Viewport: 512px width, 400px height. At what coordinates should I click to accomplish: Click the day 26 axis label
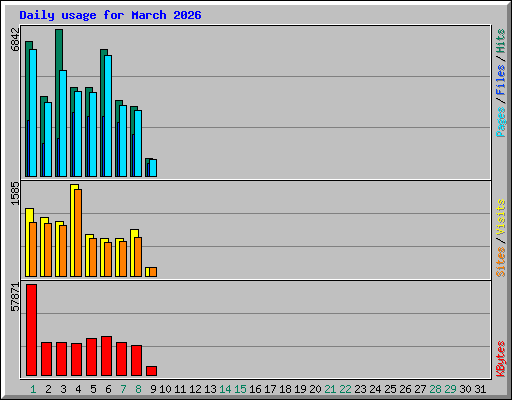click(405, 389)
